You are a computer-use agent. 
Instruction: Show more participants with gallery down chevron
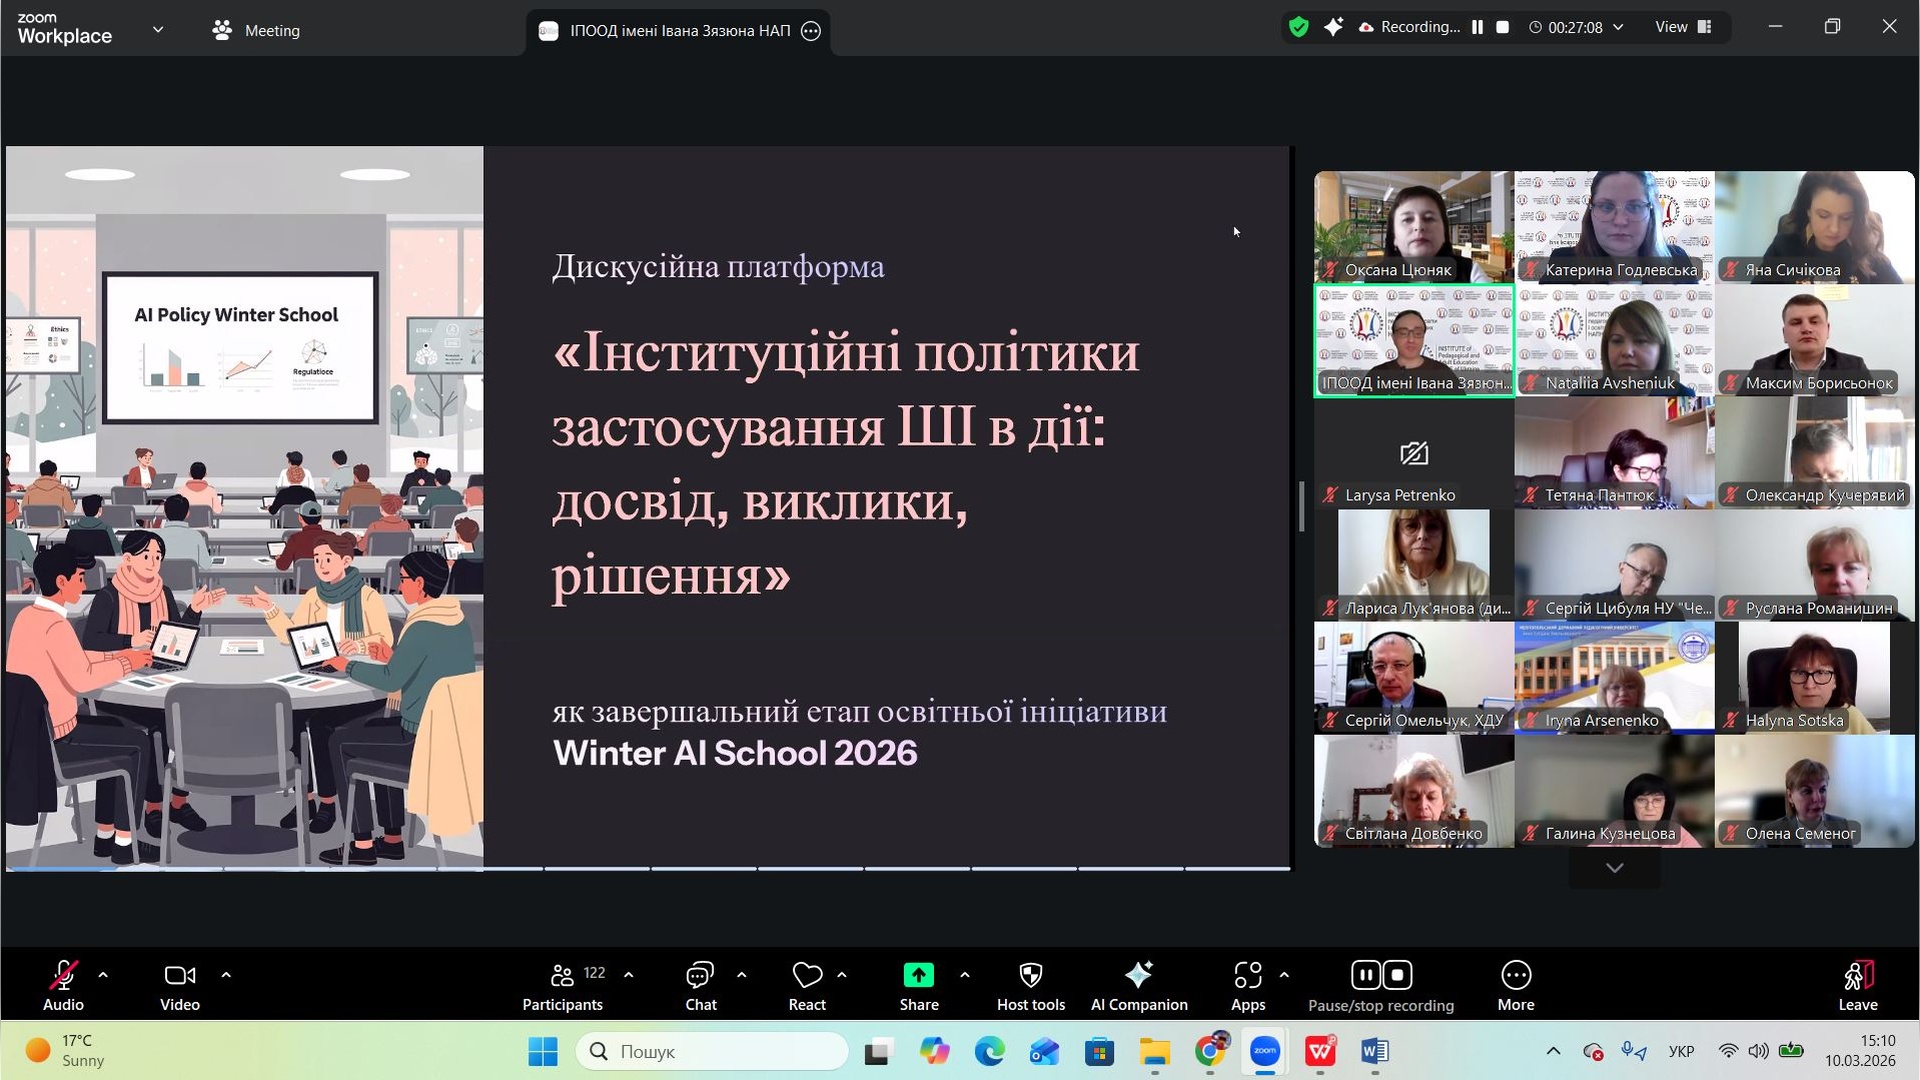(x=1614, y=868)
